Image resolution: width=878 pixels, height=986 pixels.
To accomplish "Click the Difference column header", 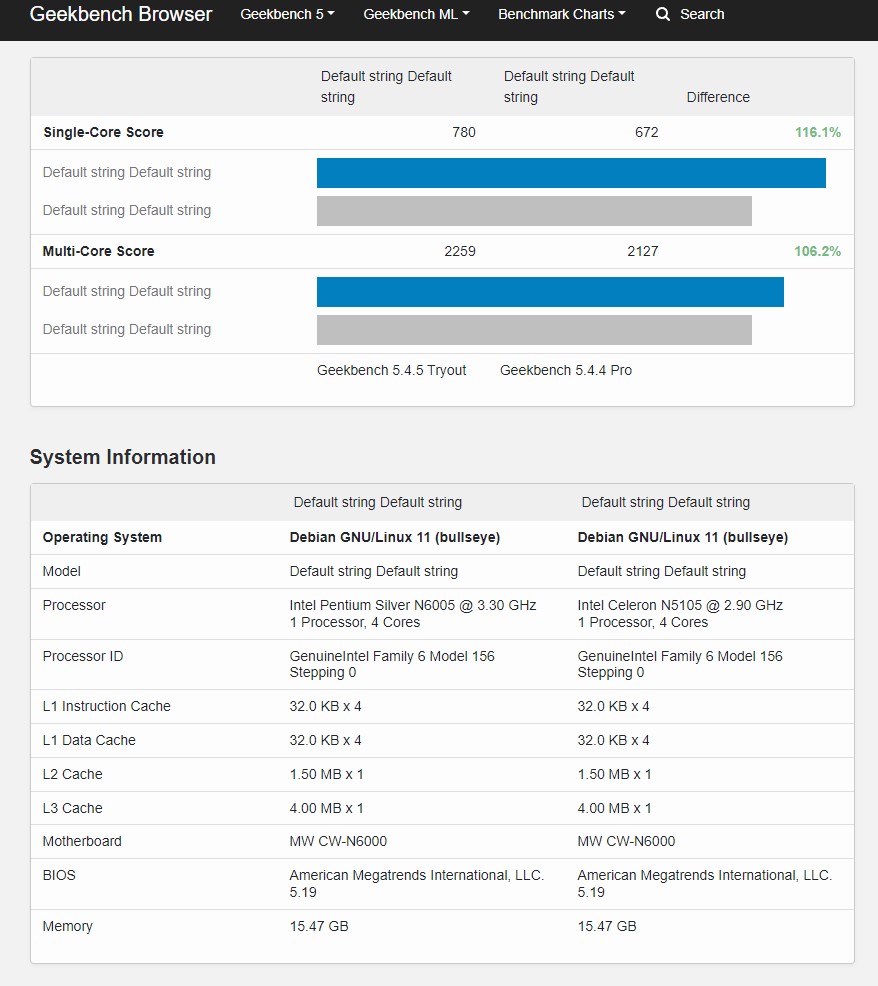I will coord(718,97).
